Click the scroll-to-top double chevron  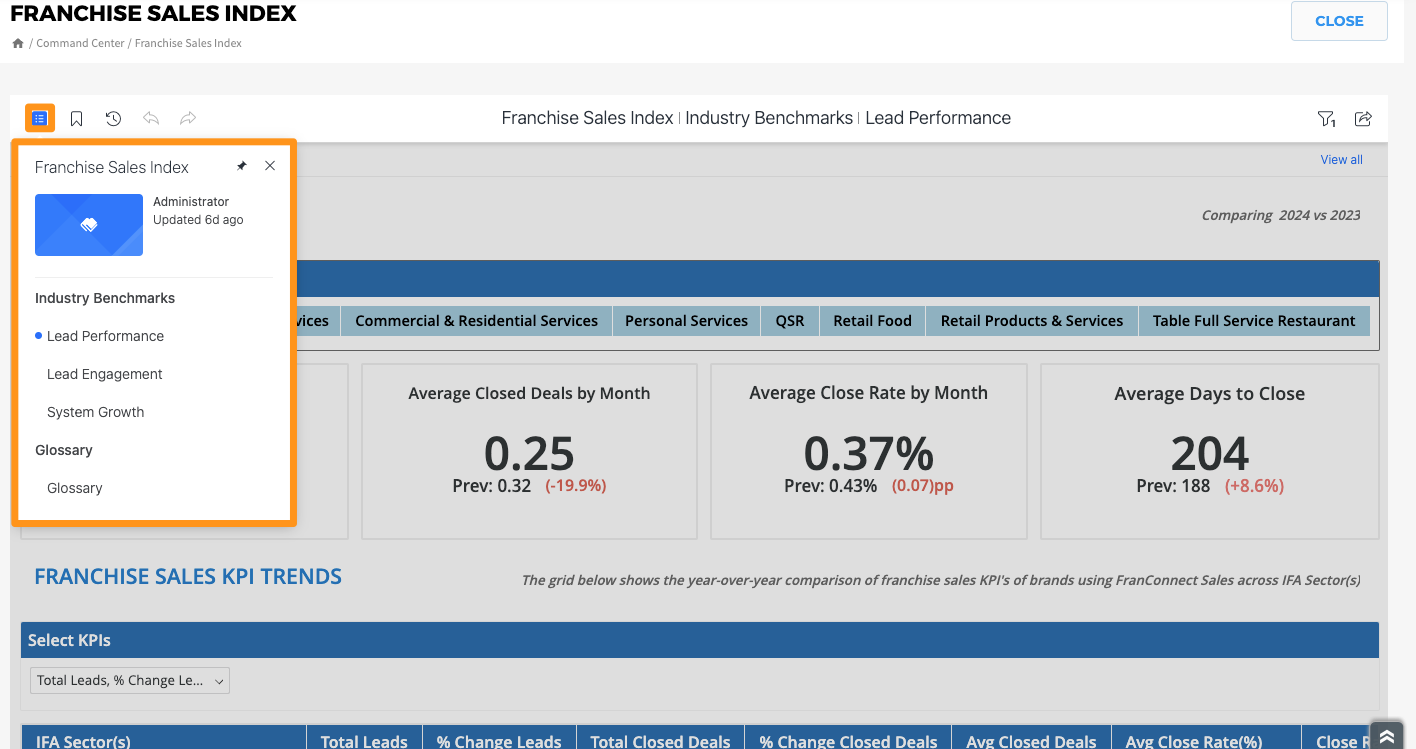pyautogui.click(x=1387, y=736)
